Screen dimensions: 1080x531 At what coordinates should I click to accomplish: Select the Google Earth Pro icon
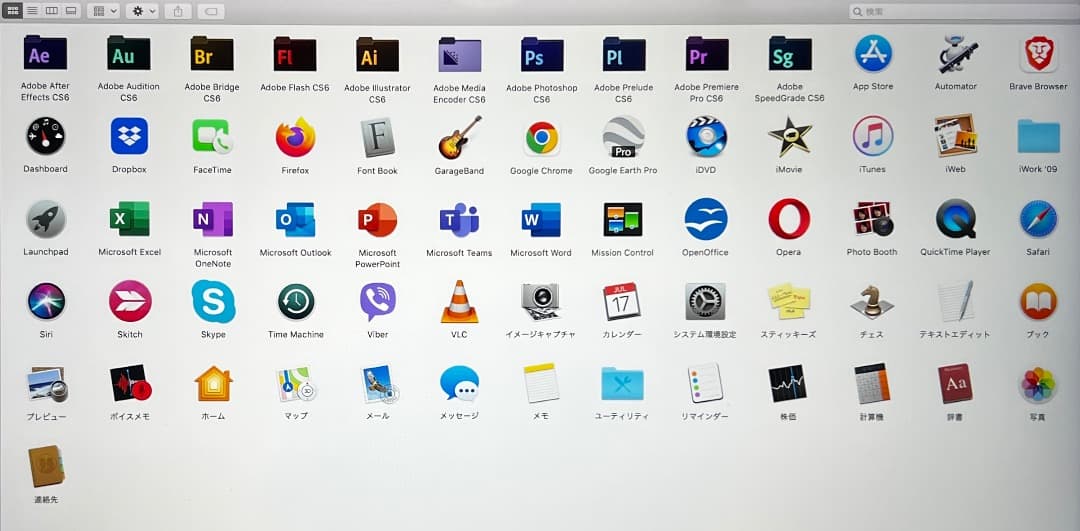623,137
